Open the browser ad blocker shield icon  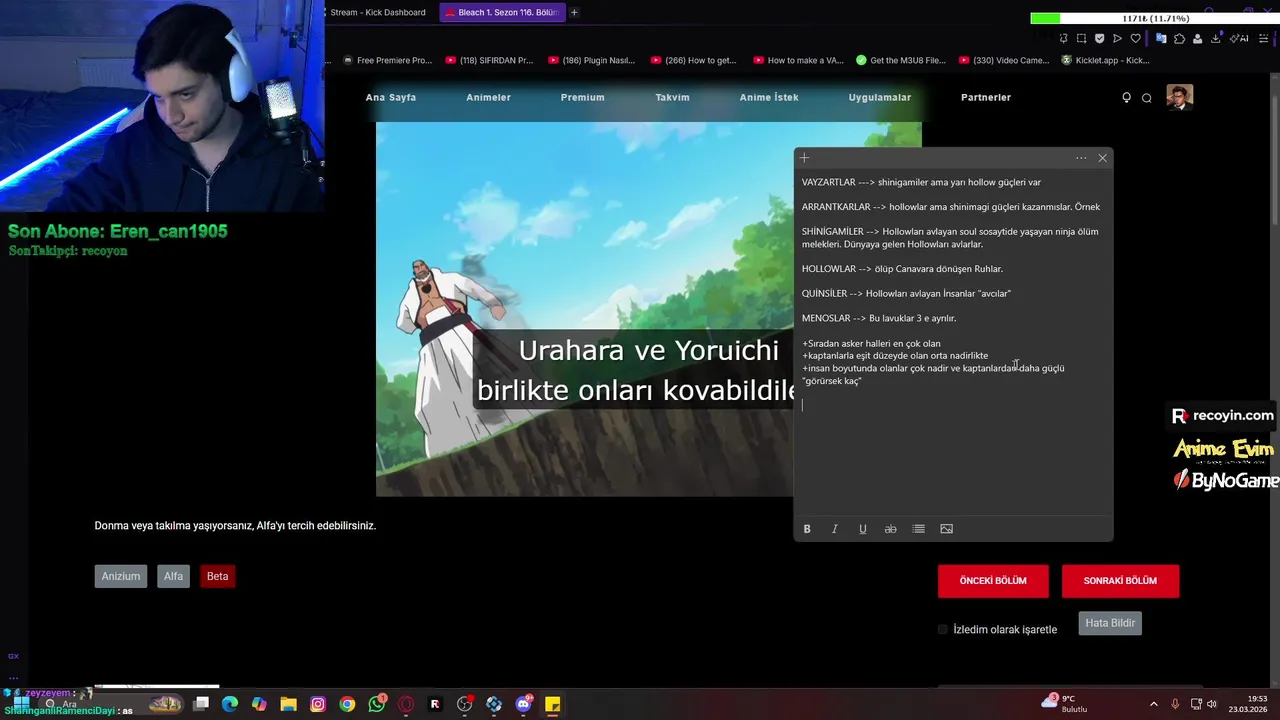coord(1099,38)
